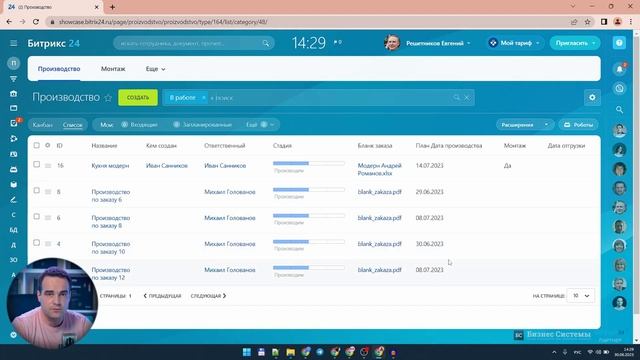Remove the "В работе" filter chip
This screenshot has width=640, height=360.
point(203,98)
